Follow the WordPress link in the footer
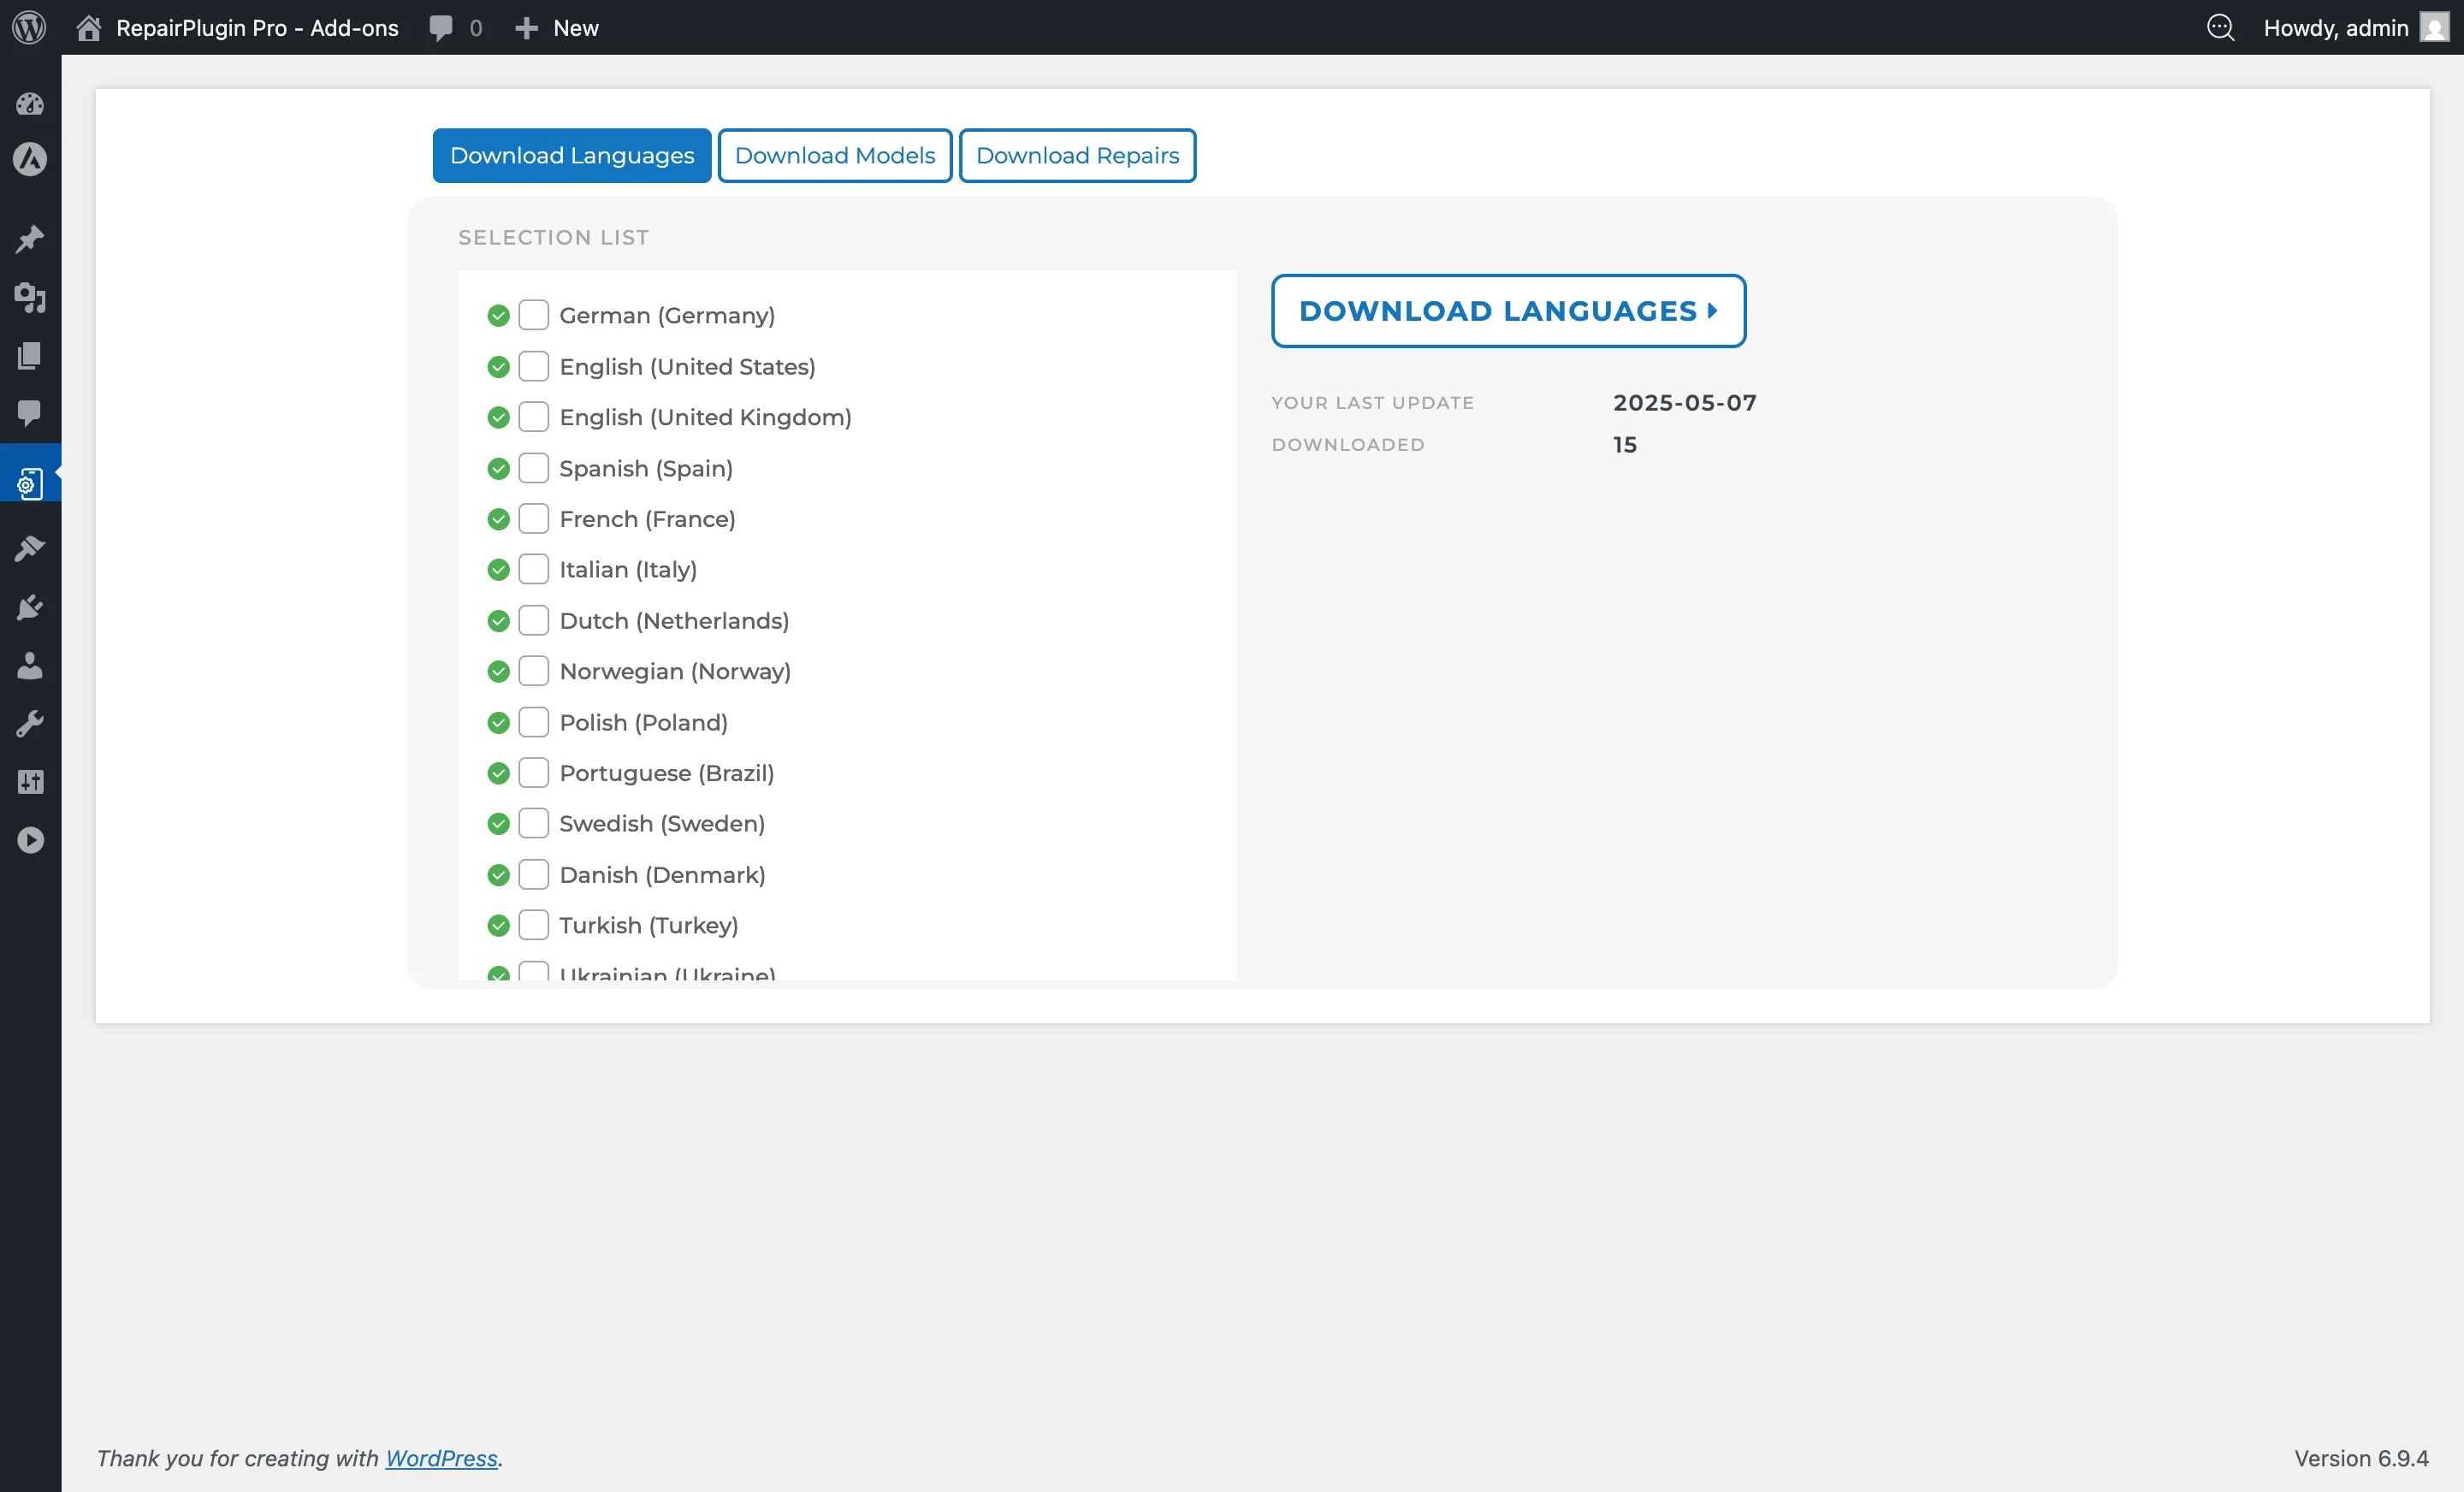This screenshot has height=1492, width=2464. pyautogui.click(x=441, y=1458)
